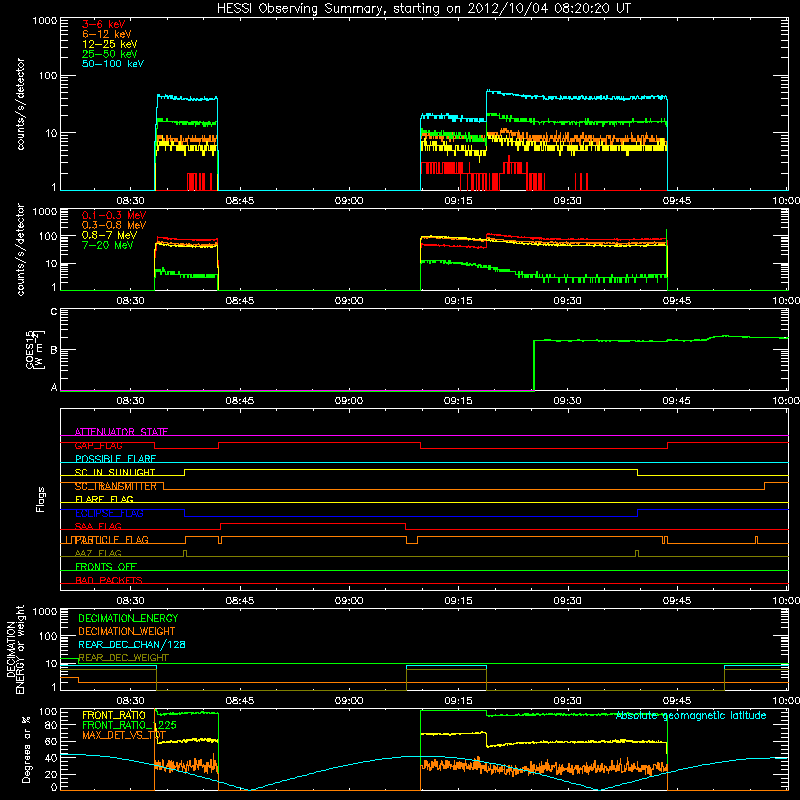
Task: Click the GOES15 axis label
Action: [35, 350]
